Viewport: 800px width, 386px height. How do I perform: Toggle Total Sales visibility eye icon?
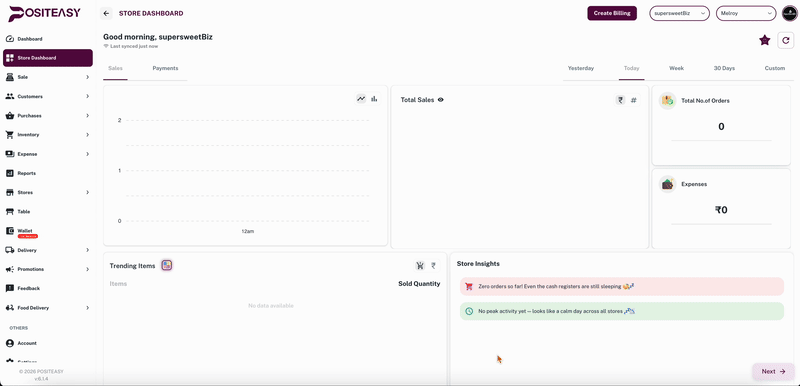441,100
